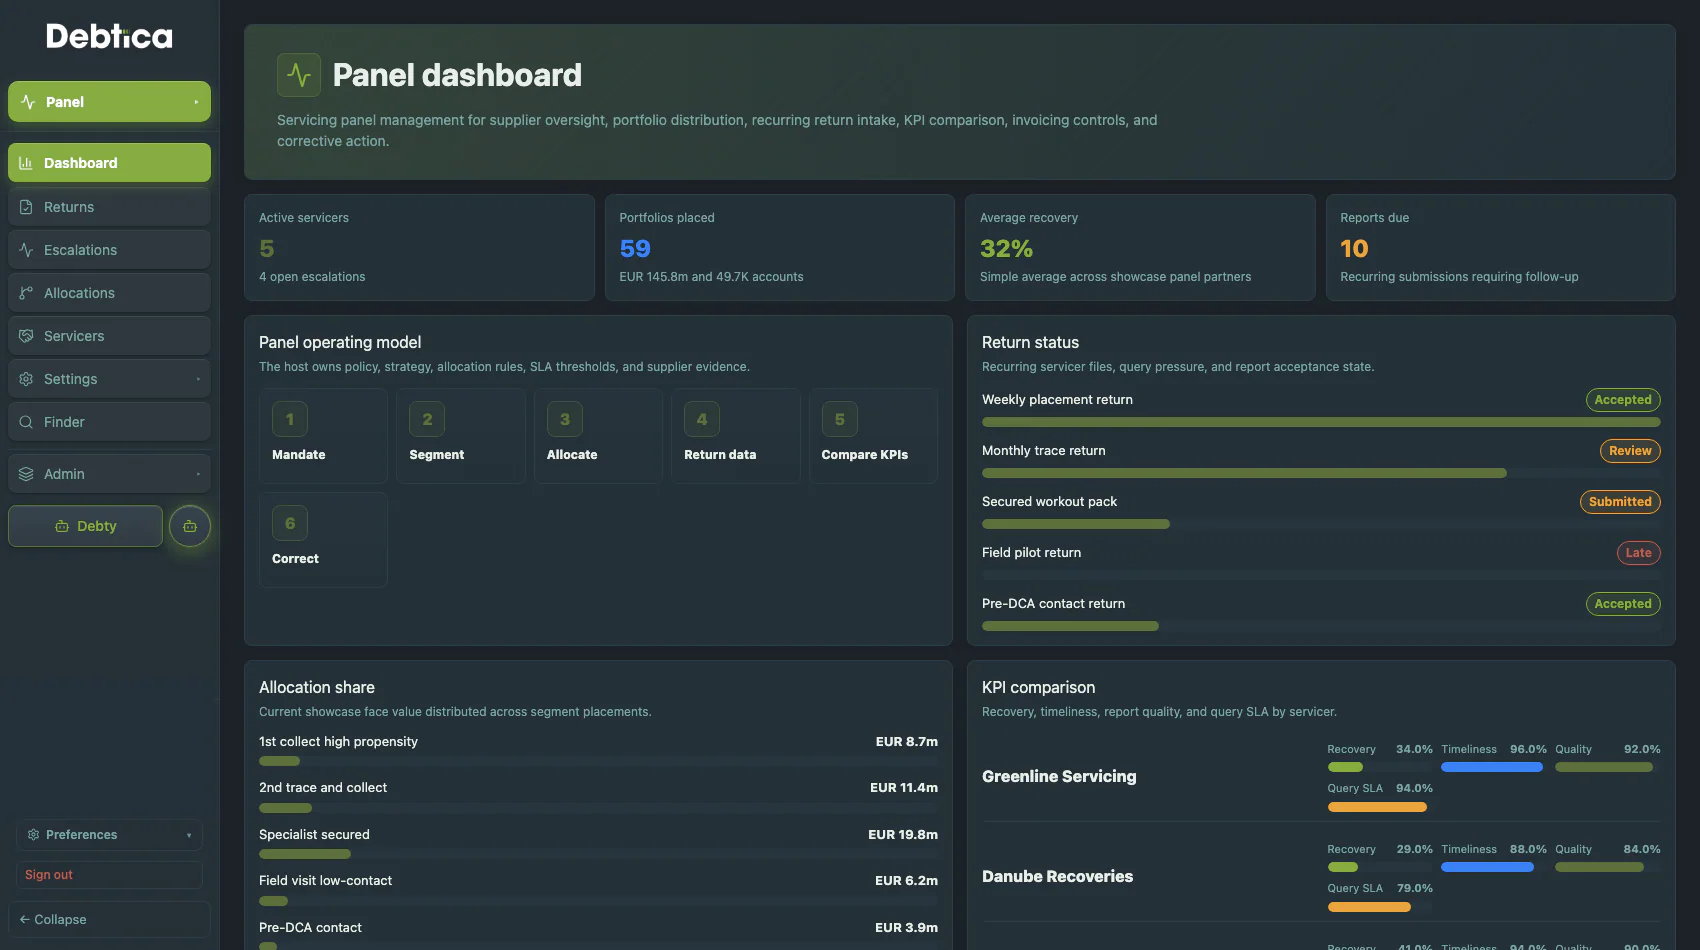Navigate to Allocations
This screenshot has height=950, width=1700.
pyautogui.click(x=109, y=293)
